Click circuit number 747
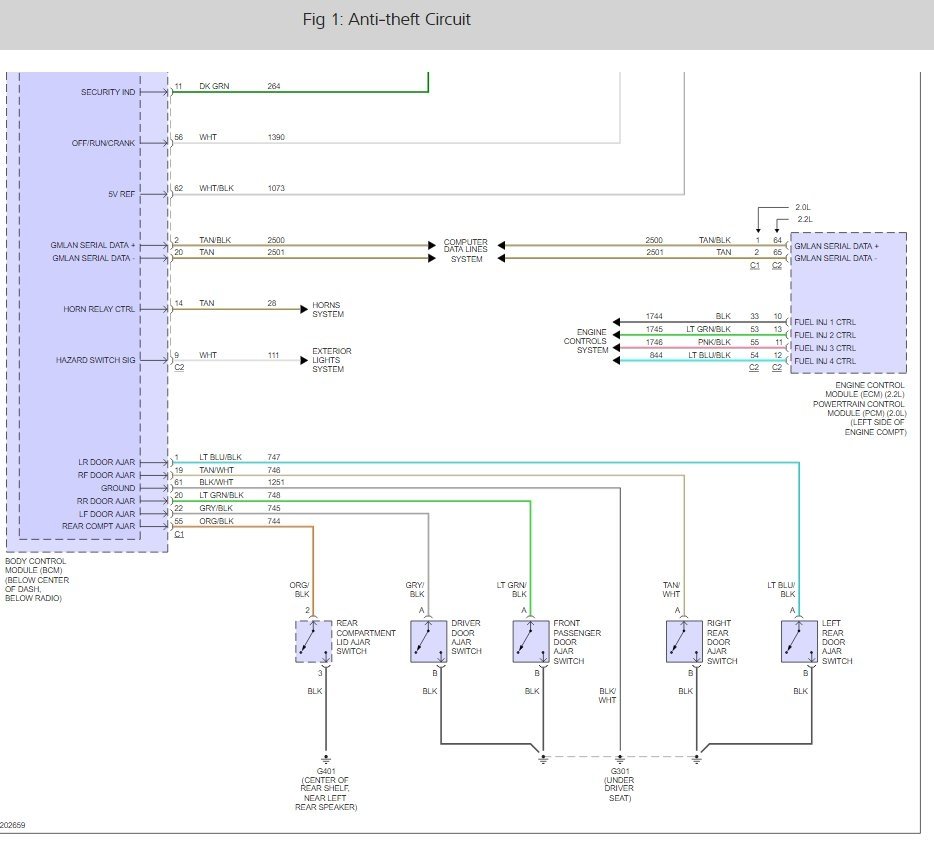Screen dimensions: 934x846 (273, 457)
